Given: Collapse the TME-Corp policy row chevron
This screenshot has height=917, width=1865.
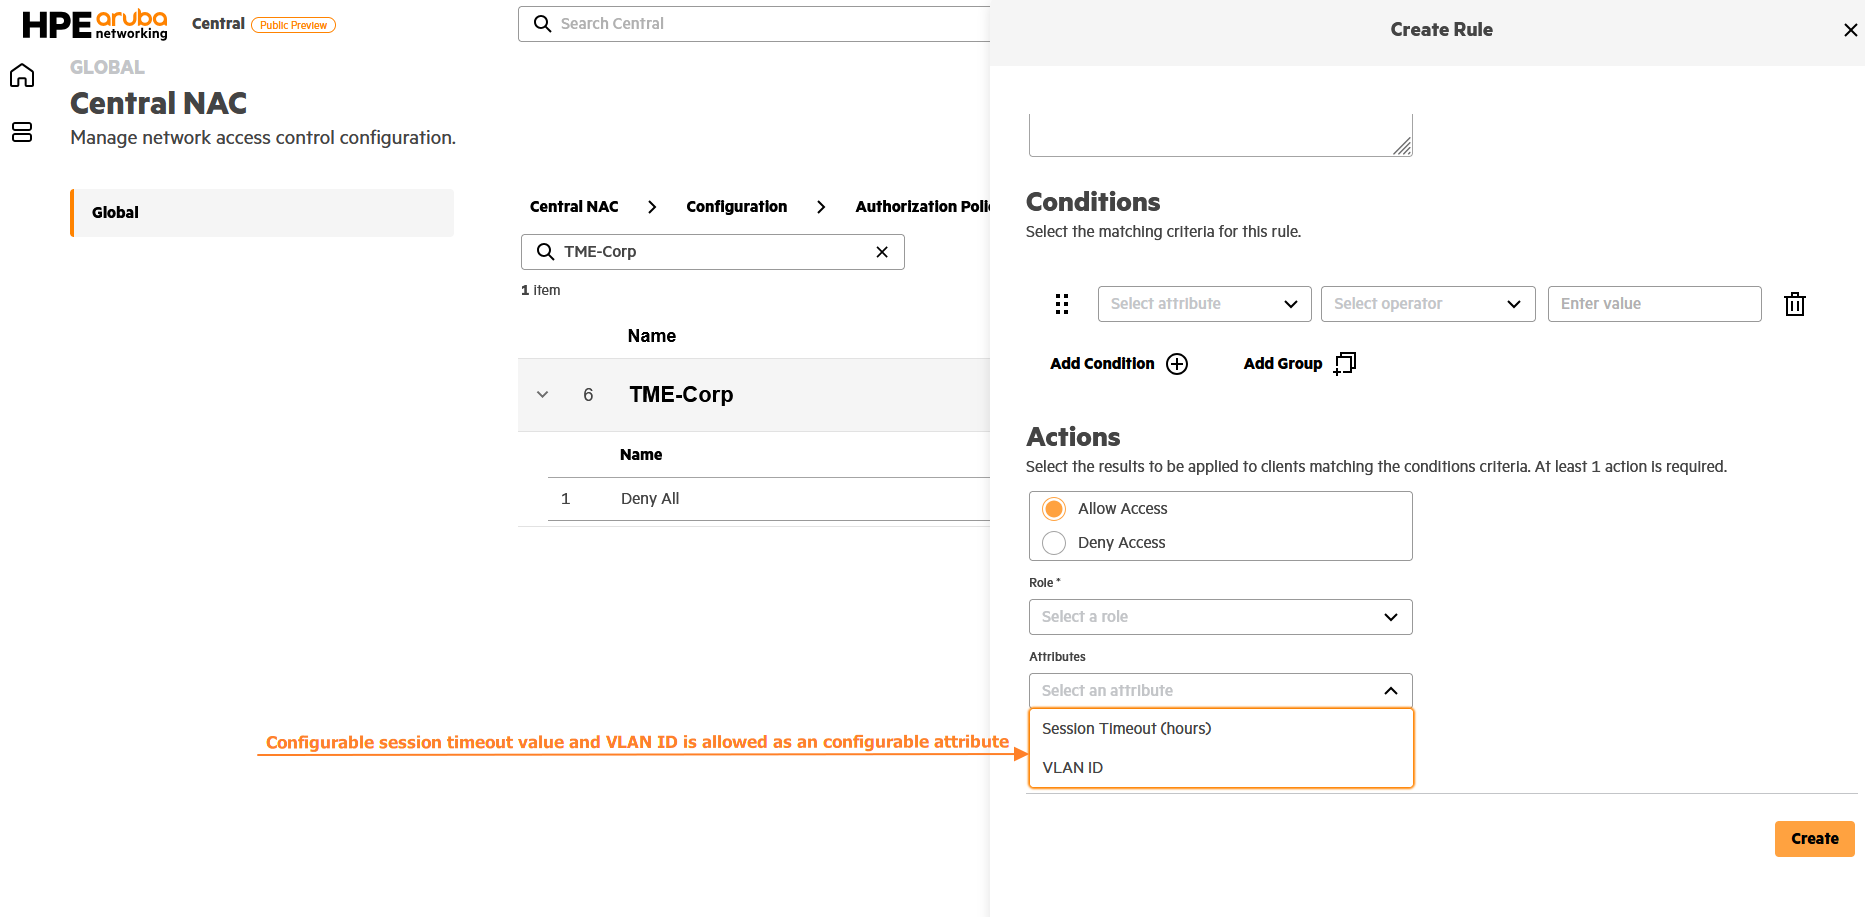Looking at the screenshot, I should (x=542, y=395).
